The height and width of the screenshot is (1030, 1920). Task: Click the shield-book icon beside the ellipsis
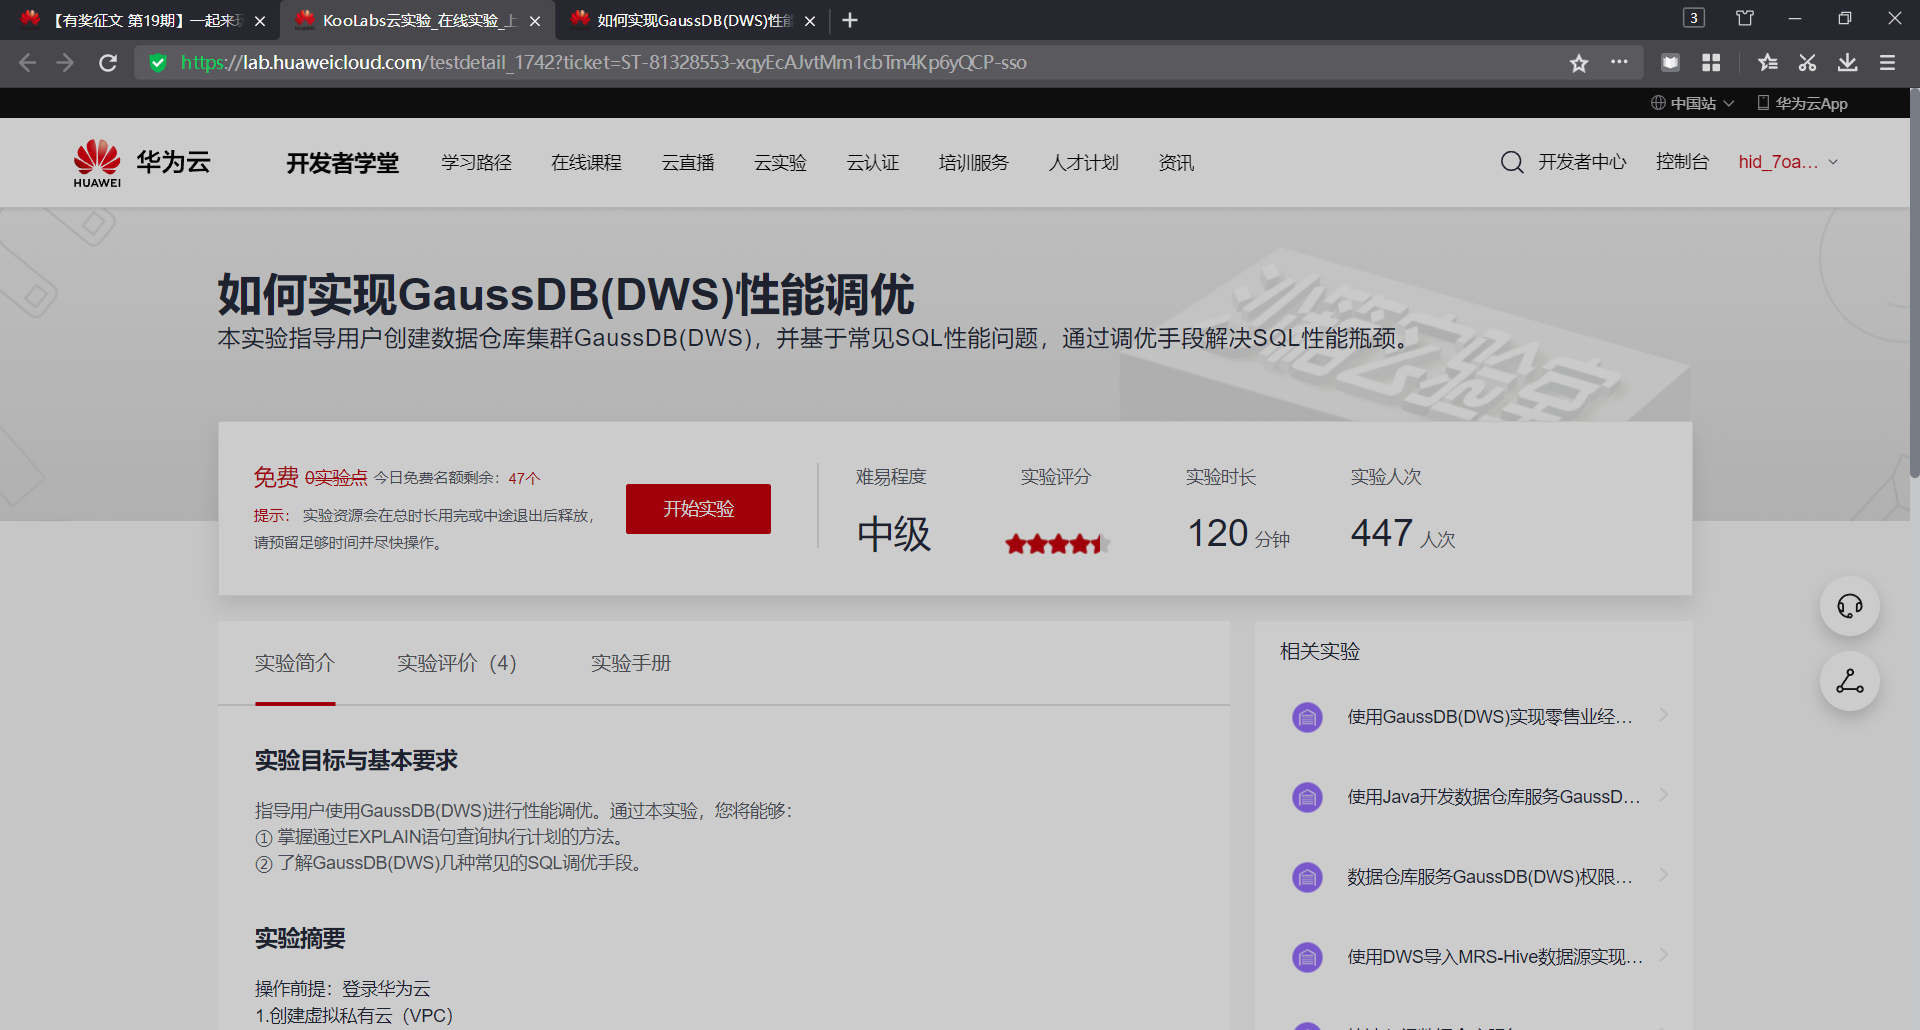(x=1670, y=63)
